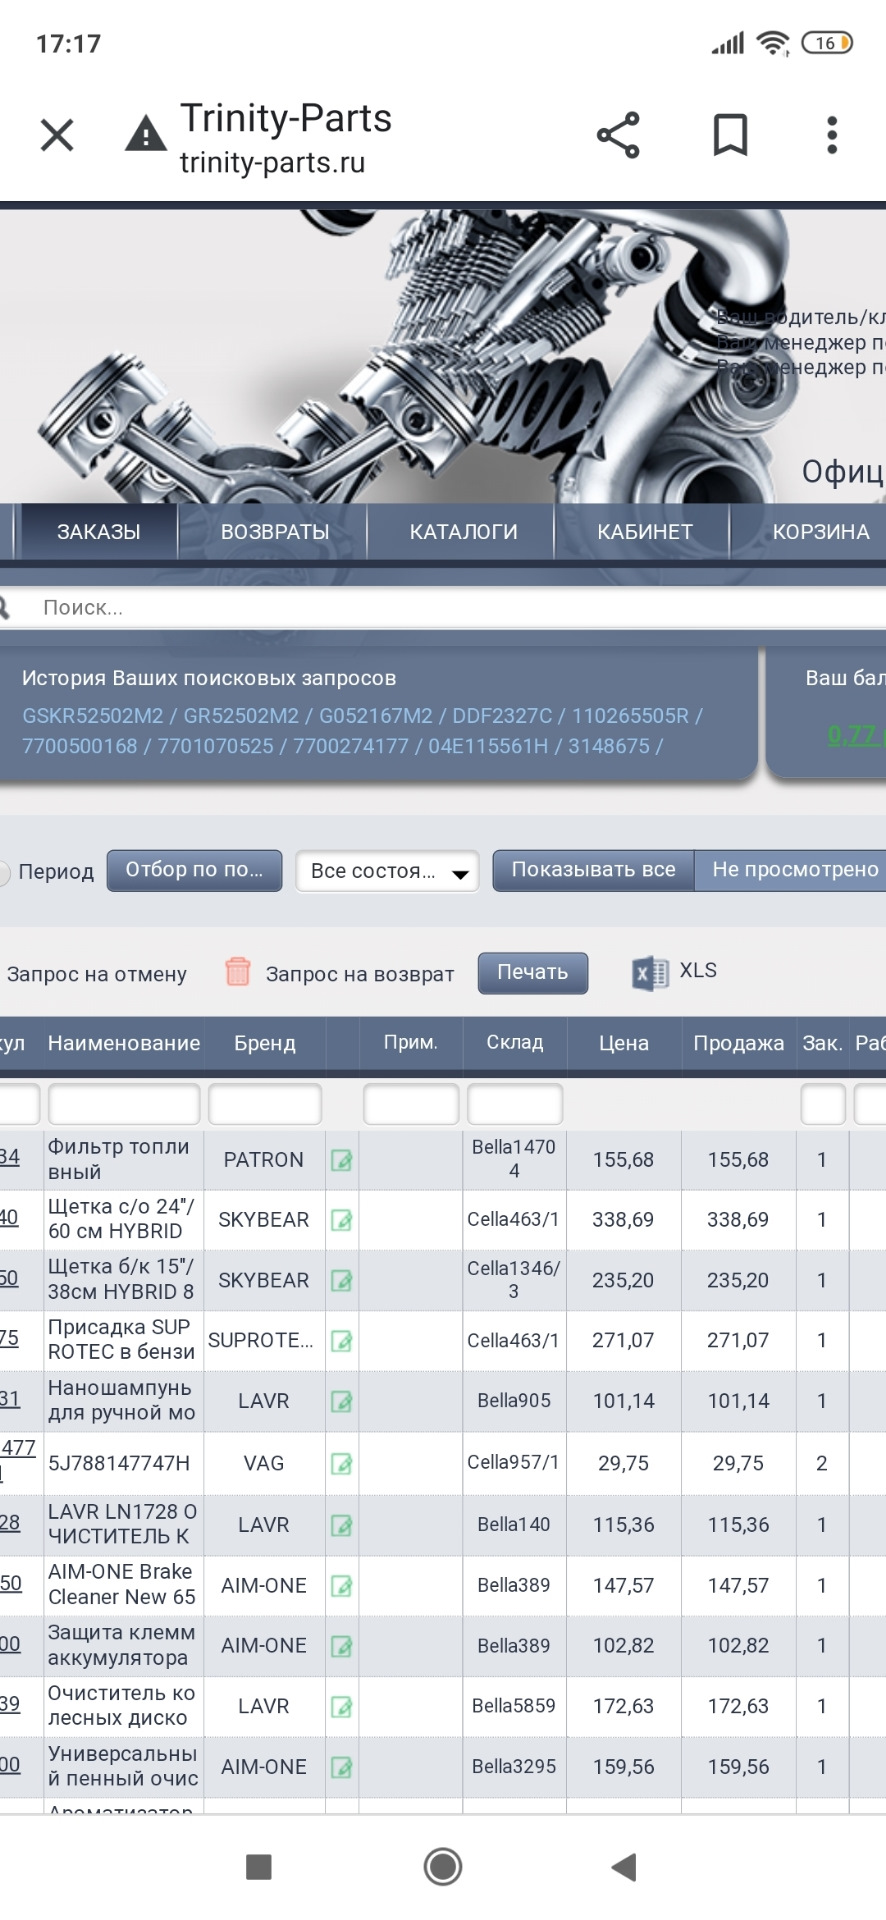Focus the Прим. column filter field
The height and width of the screenshot is (1920, 886).
pos(411,1105)
